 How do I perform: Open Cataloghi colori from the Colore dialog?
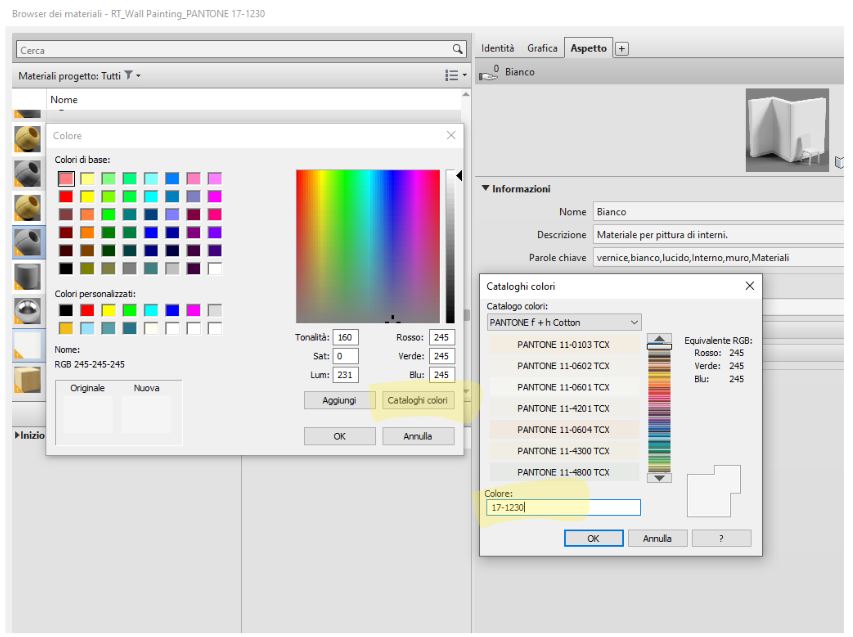coord(417,400)
